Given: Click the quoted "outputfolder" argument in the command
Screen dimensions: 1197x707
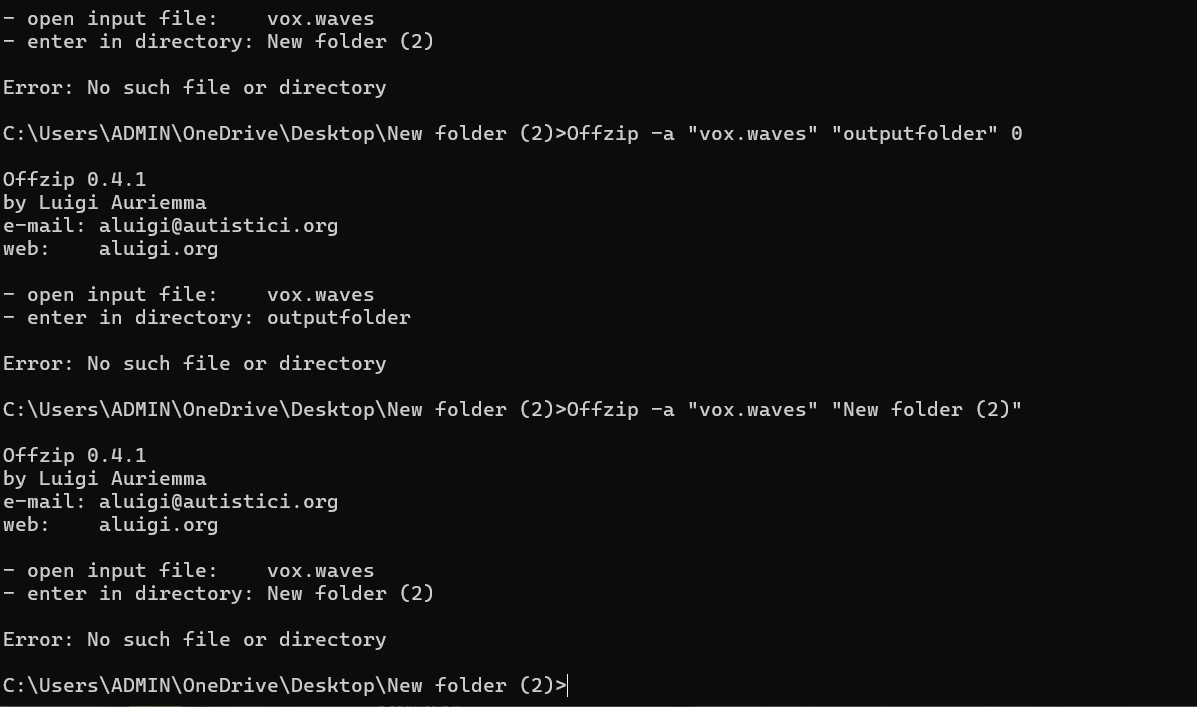Looking at the screenshot, I should 914,134.
